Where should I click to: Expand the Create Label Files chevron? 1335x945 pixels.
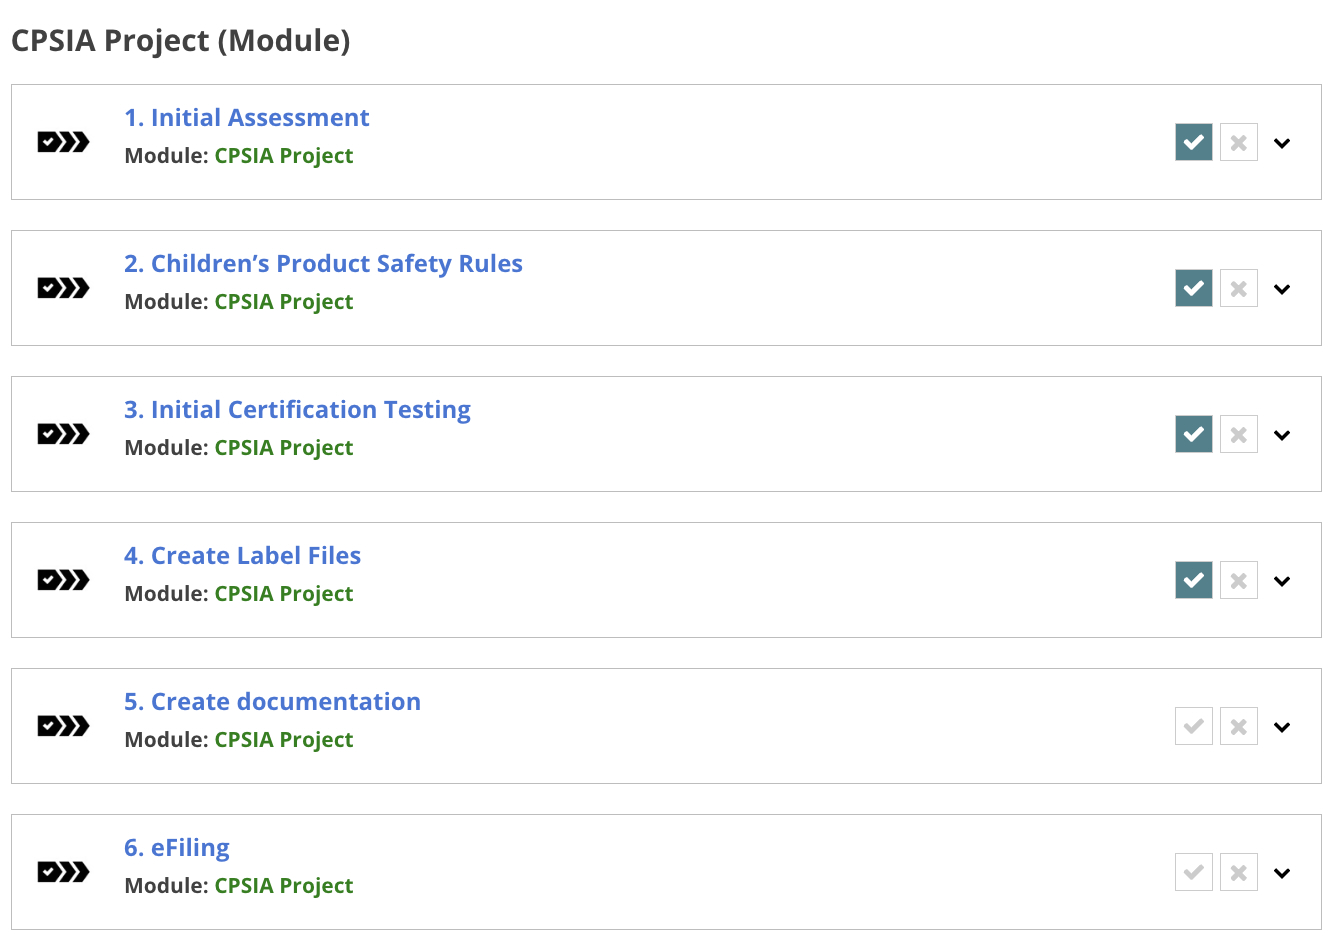click(1282, 581)
